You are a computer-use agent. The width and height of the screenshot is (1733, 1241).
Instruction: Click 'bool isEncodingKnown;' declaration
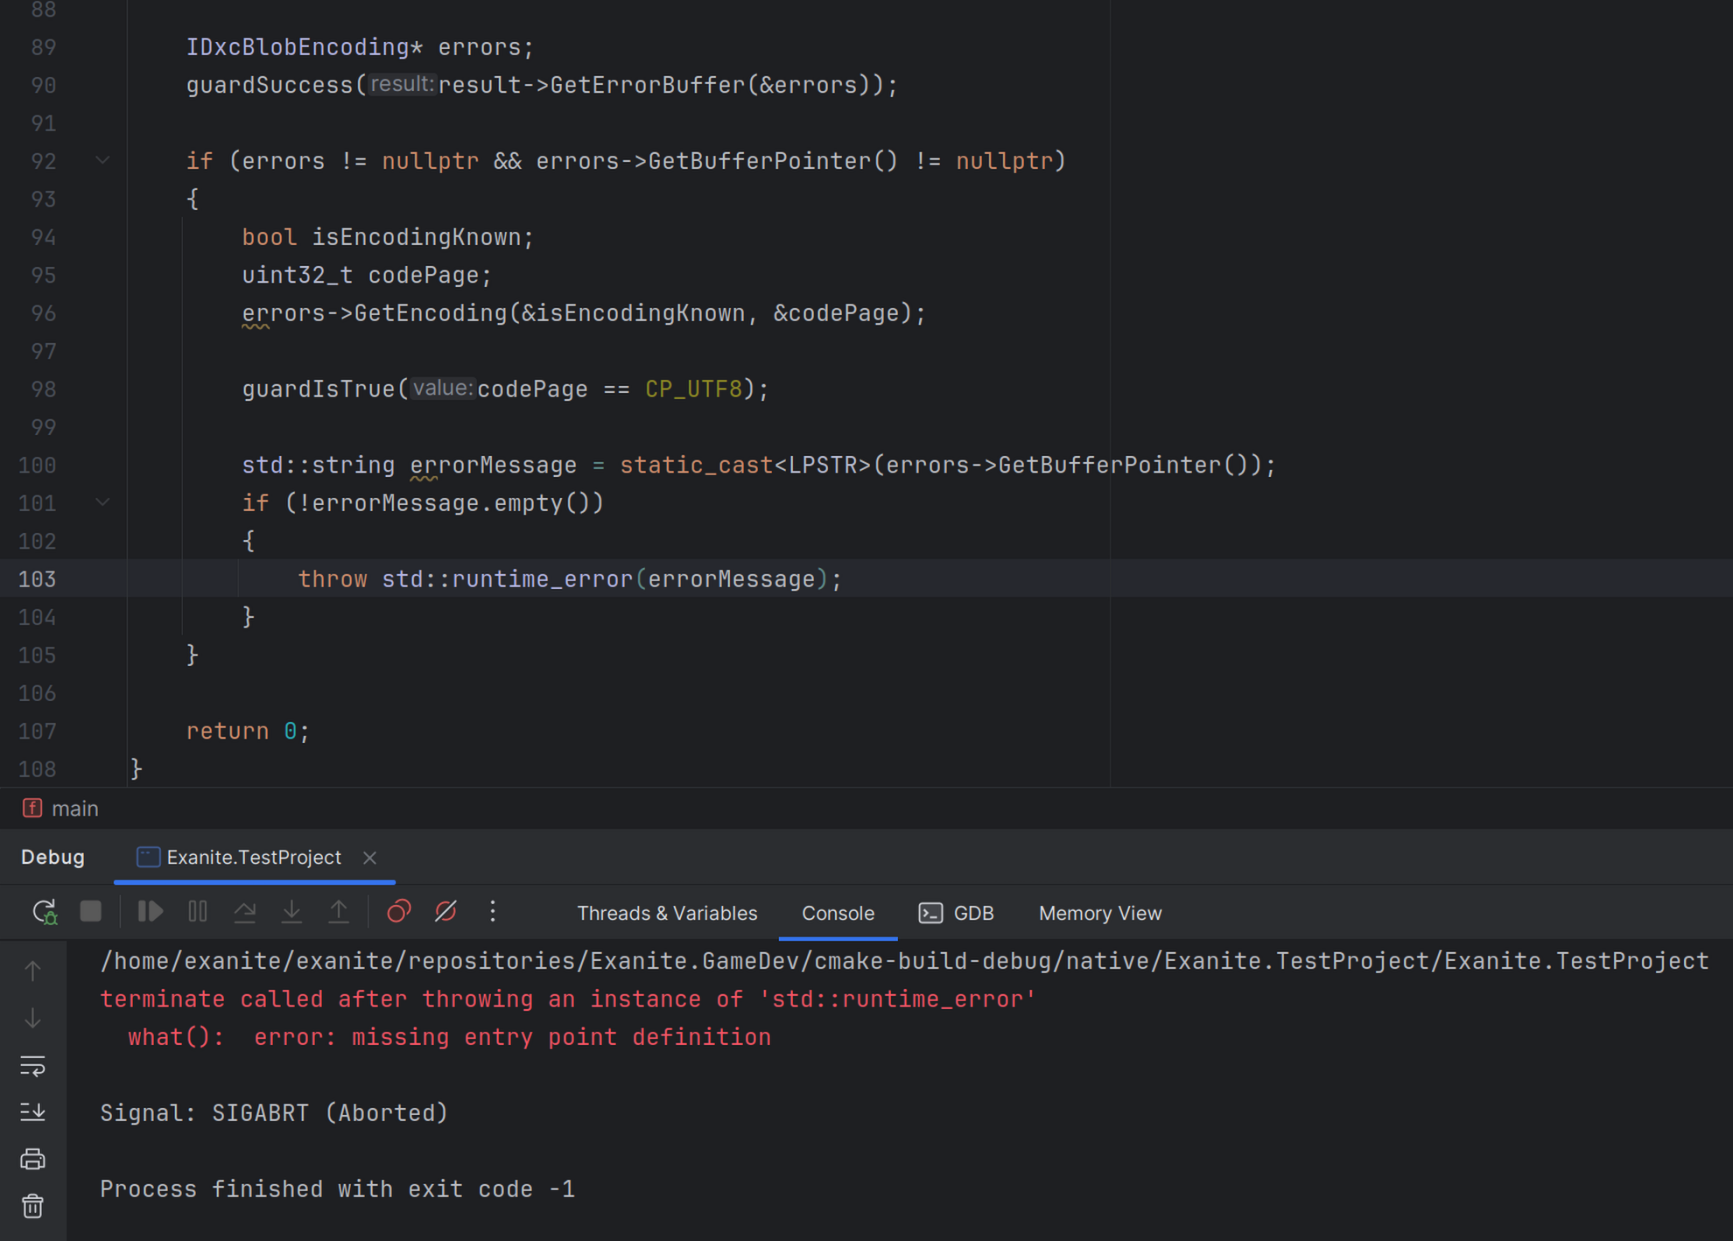coord(388,237)
